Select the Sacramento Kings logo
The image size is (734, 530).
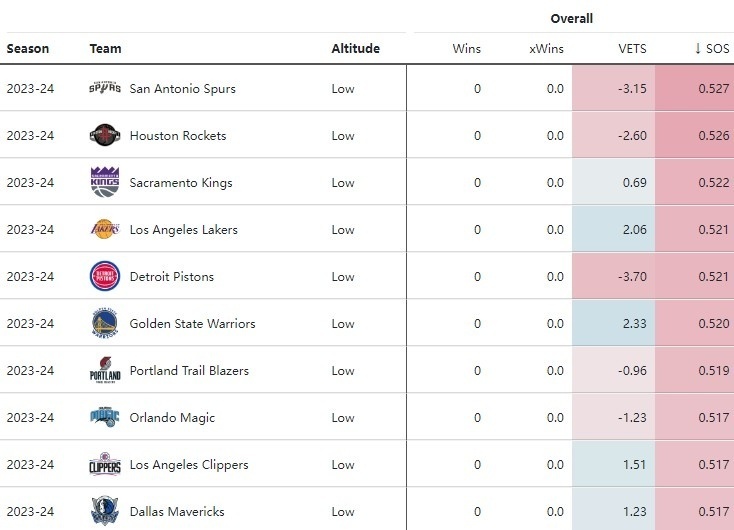105,182
